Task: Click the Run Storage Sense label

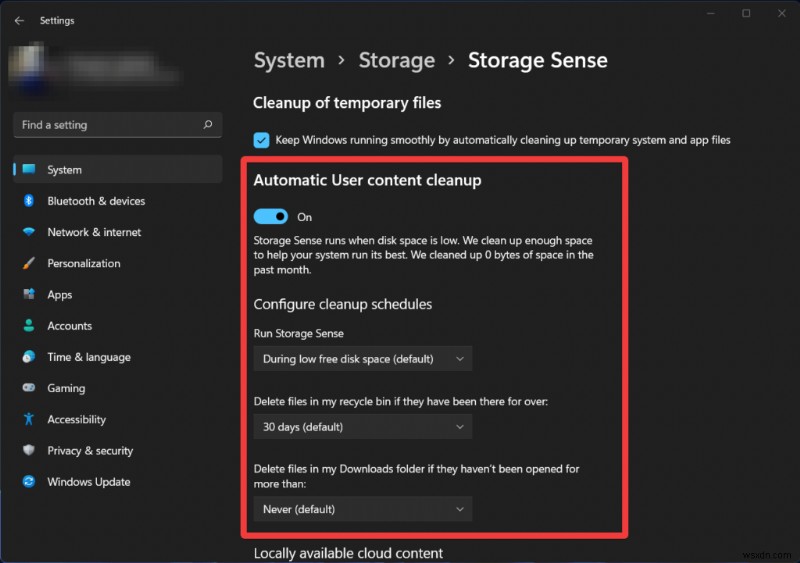Action: (298, 333)
